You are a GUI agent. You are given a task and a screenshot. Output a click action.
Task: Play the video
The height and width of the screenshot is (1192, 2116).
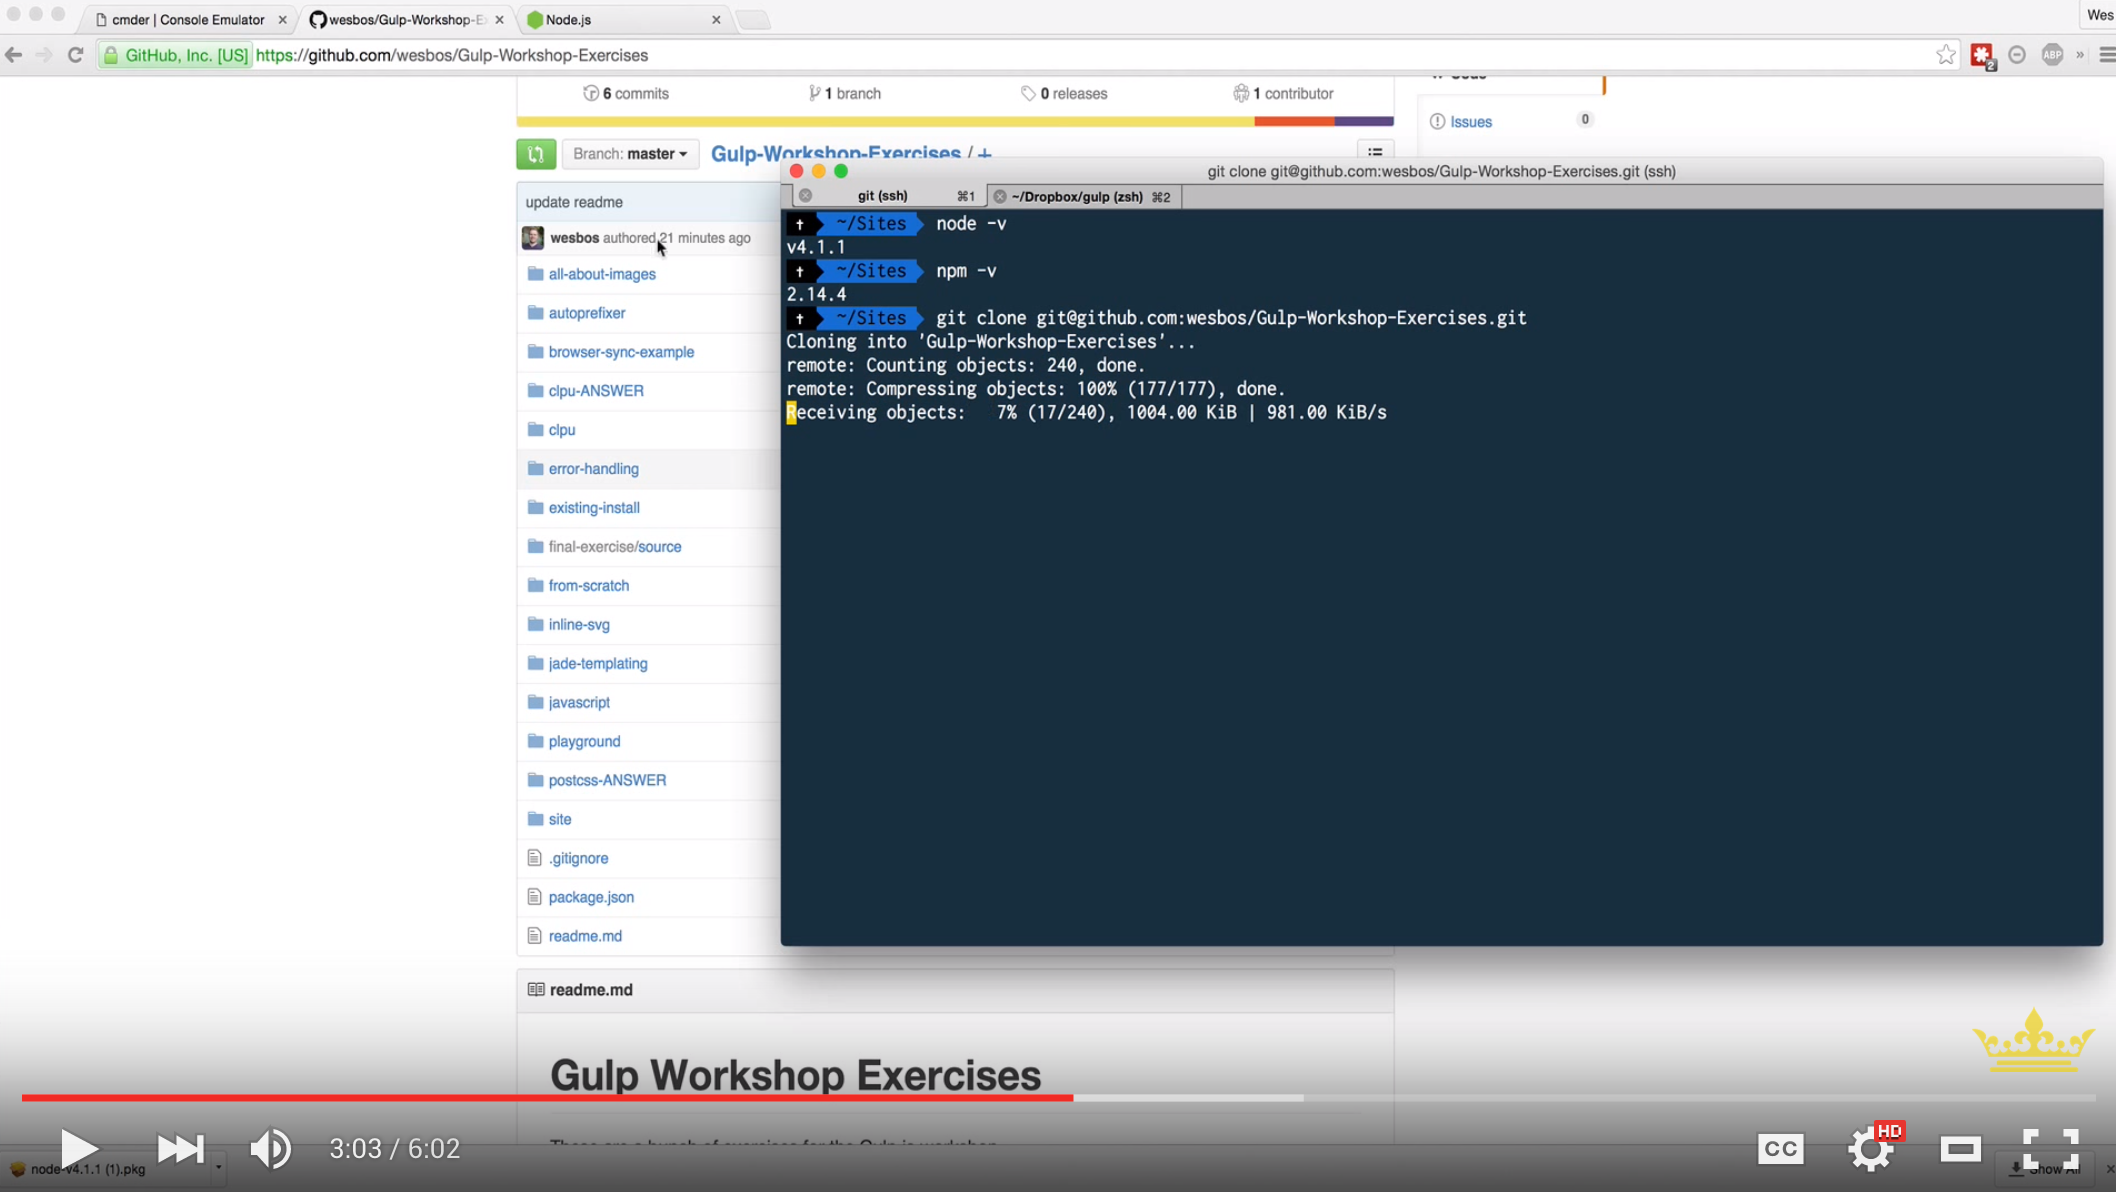[x=79, y=1148]
